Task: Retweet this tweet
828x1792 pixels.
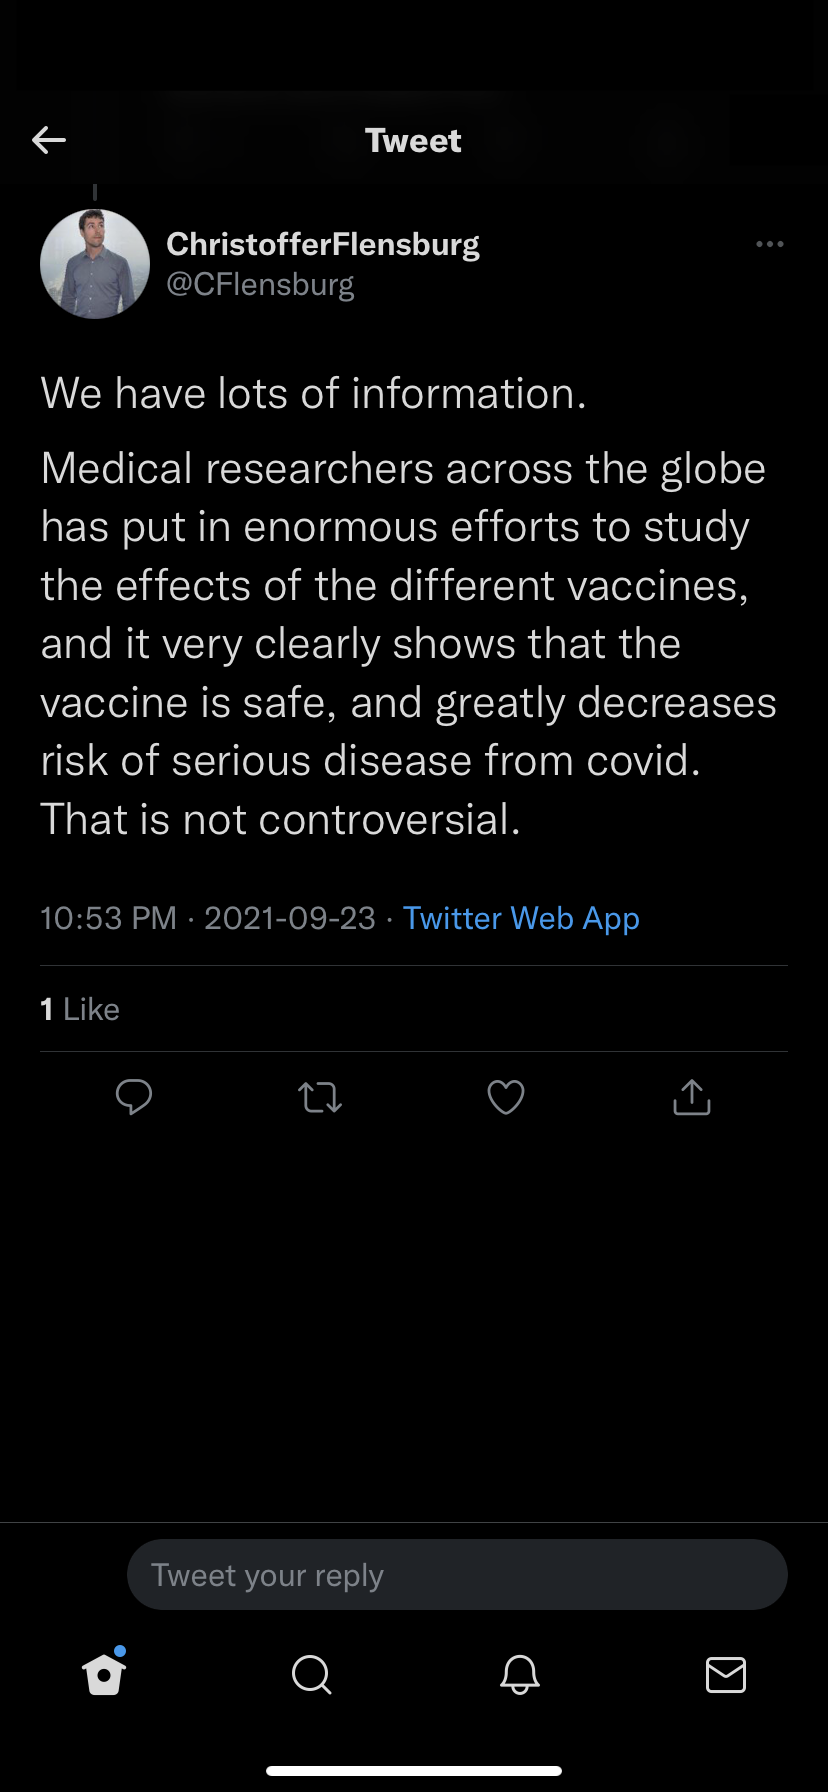Action: coord(320,1098)
